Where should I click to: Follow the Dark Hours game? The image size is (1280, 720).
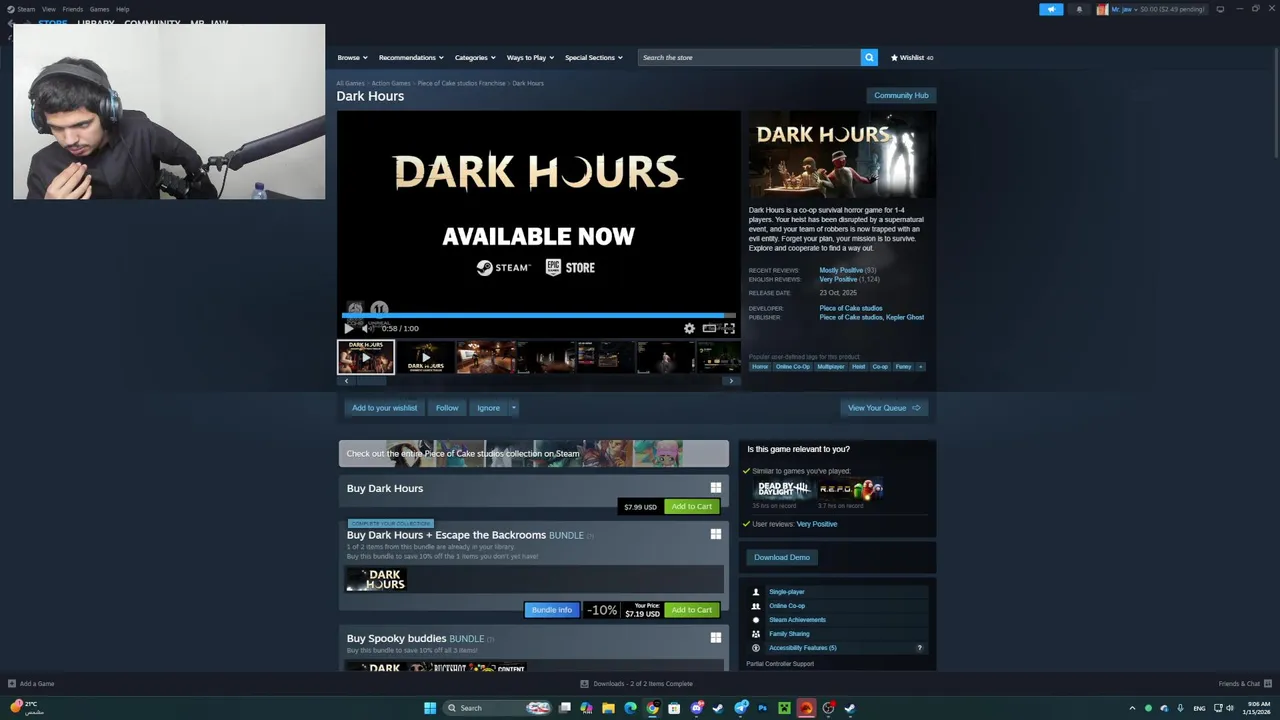pyautogui.click(x=447, y=407)
